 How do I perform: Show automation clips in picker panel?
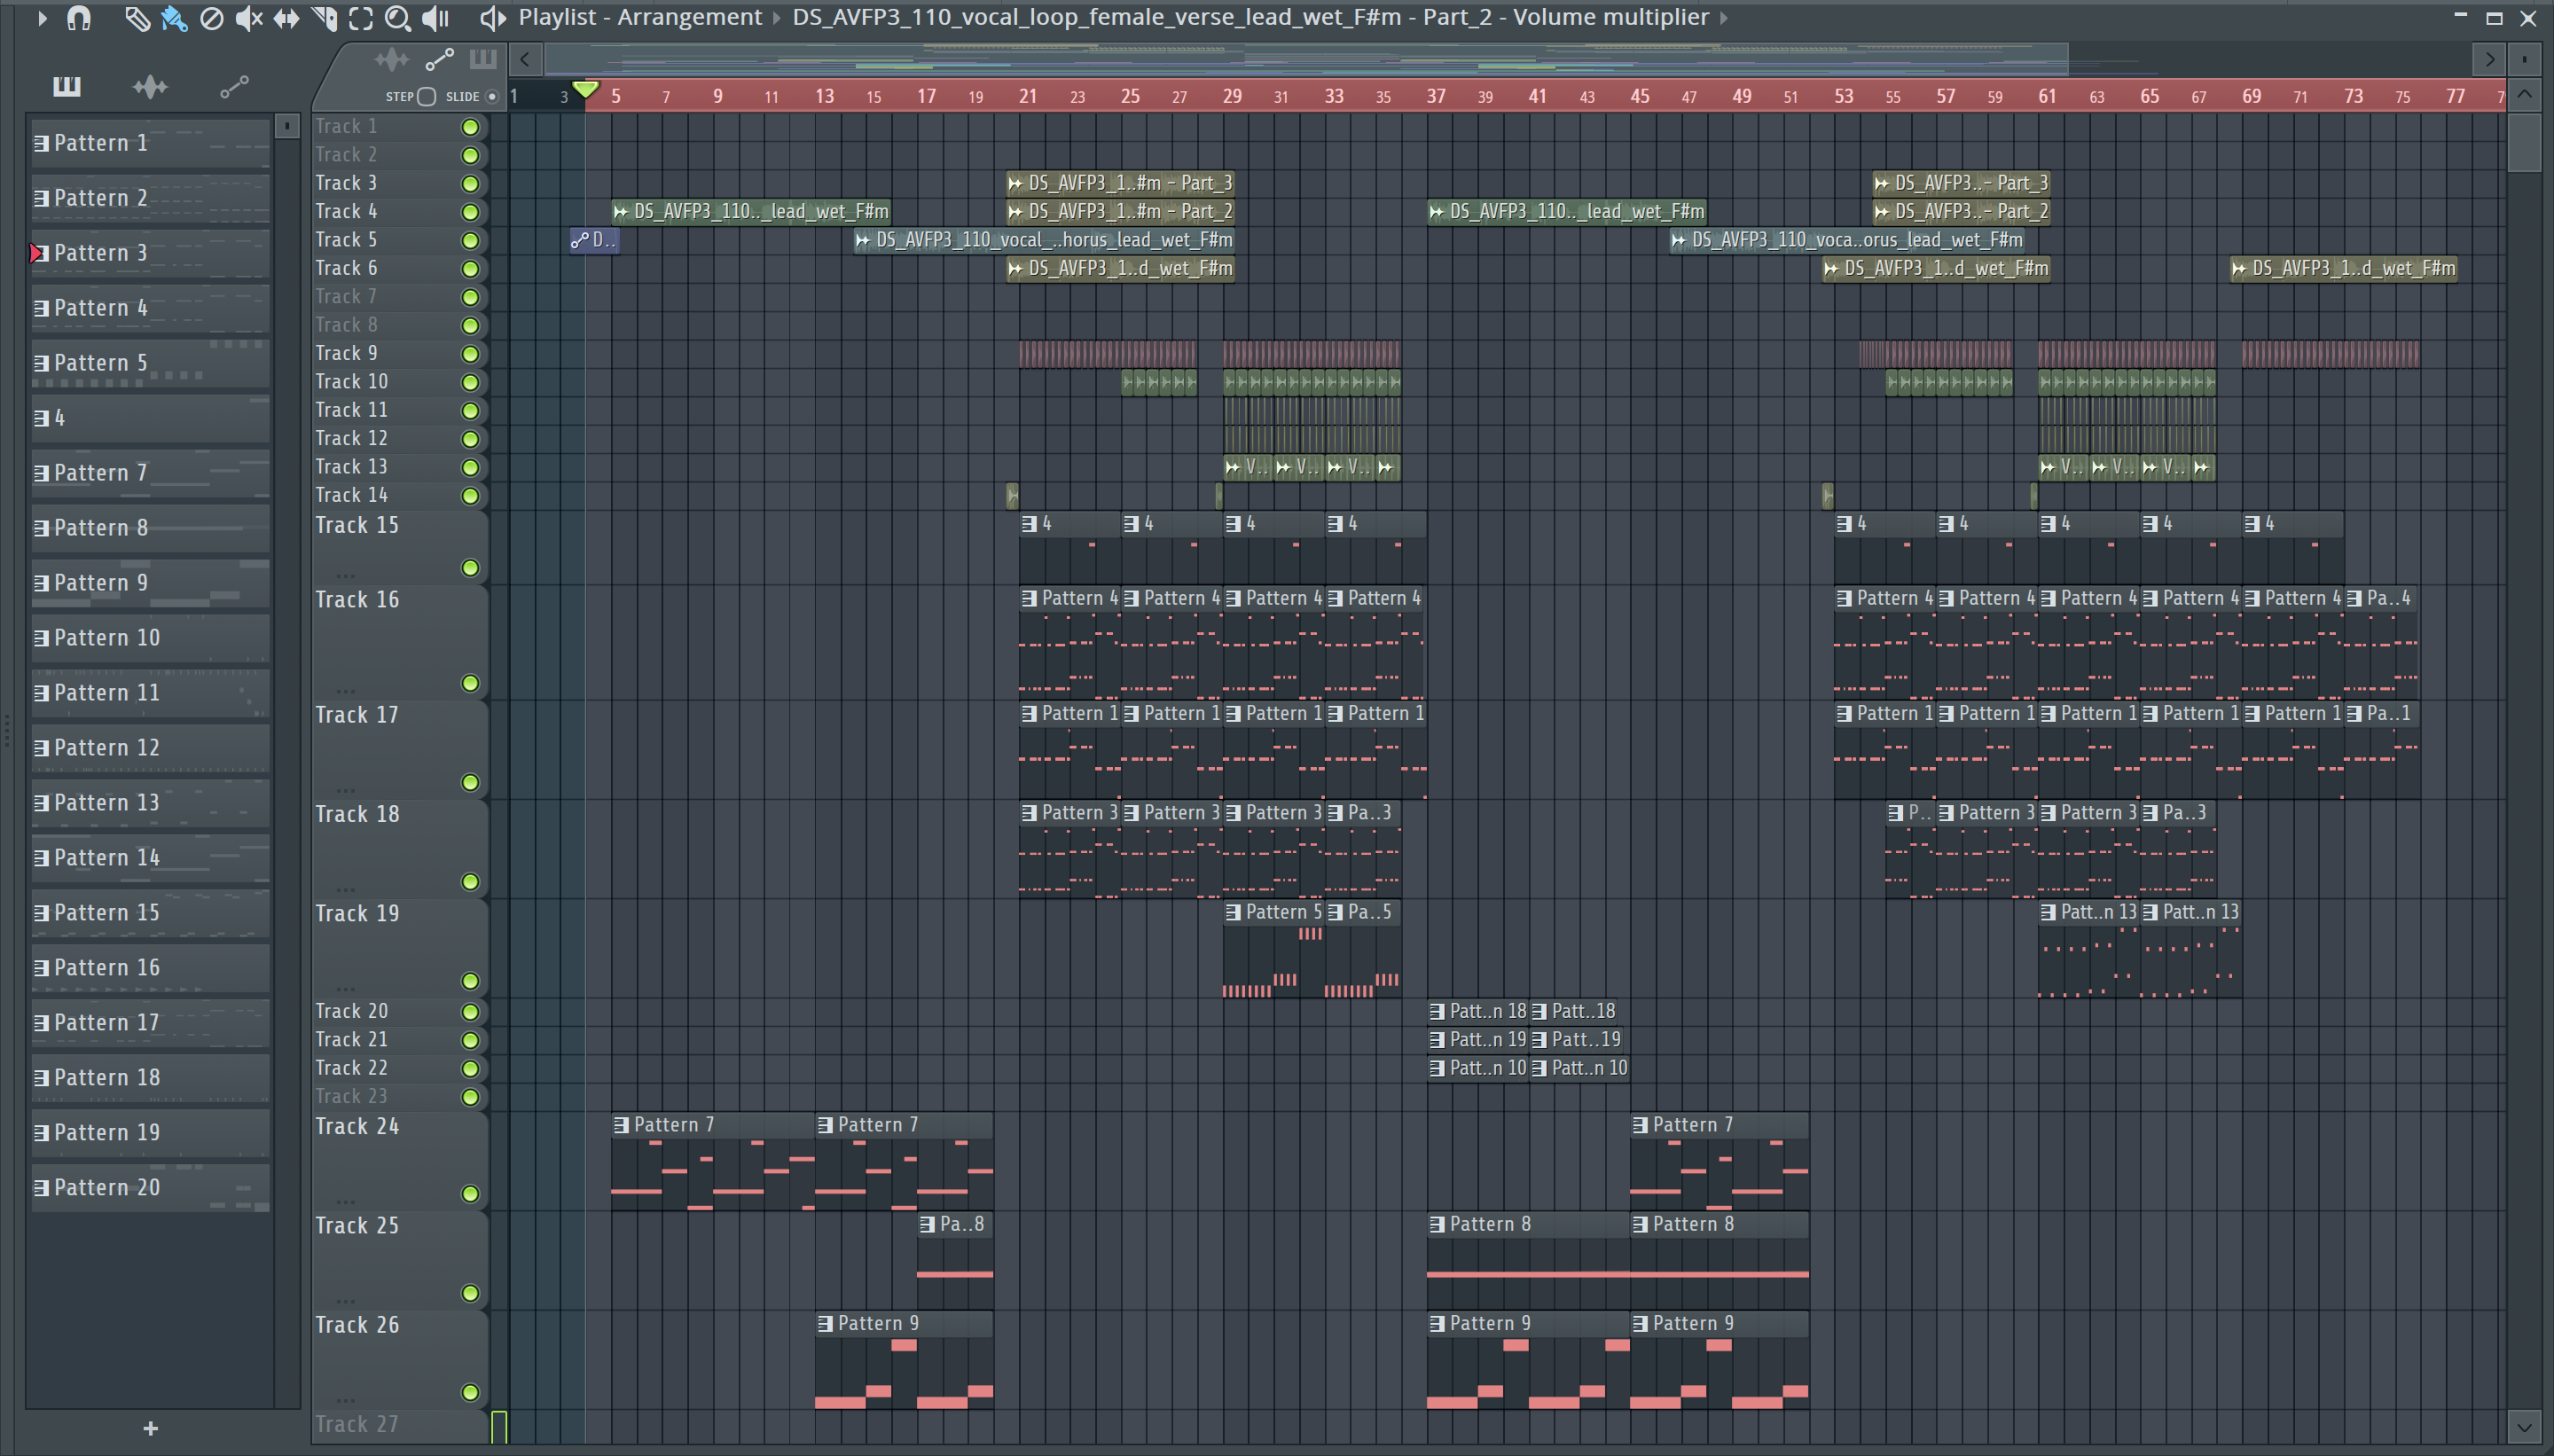click(x=234, y=87)
